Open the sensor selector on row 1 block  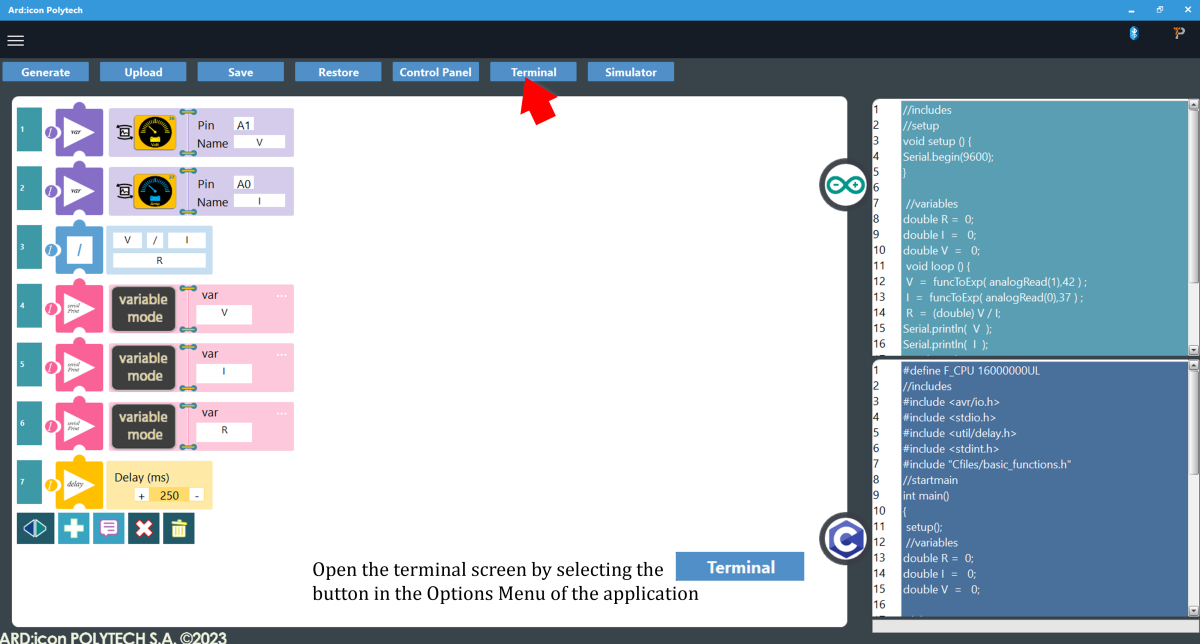[155, 132]
